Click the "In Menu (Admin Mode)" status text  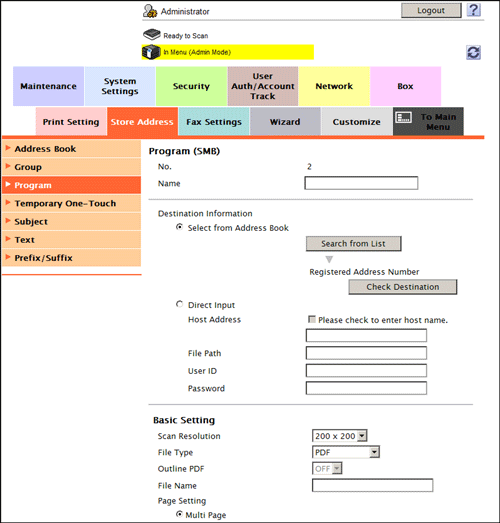(x=197, y=52)
